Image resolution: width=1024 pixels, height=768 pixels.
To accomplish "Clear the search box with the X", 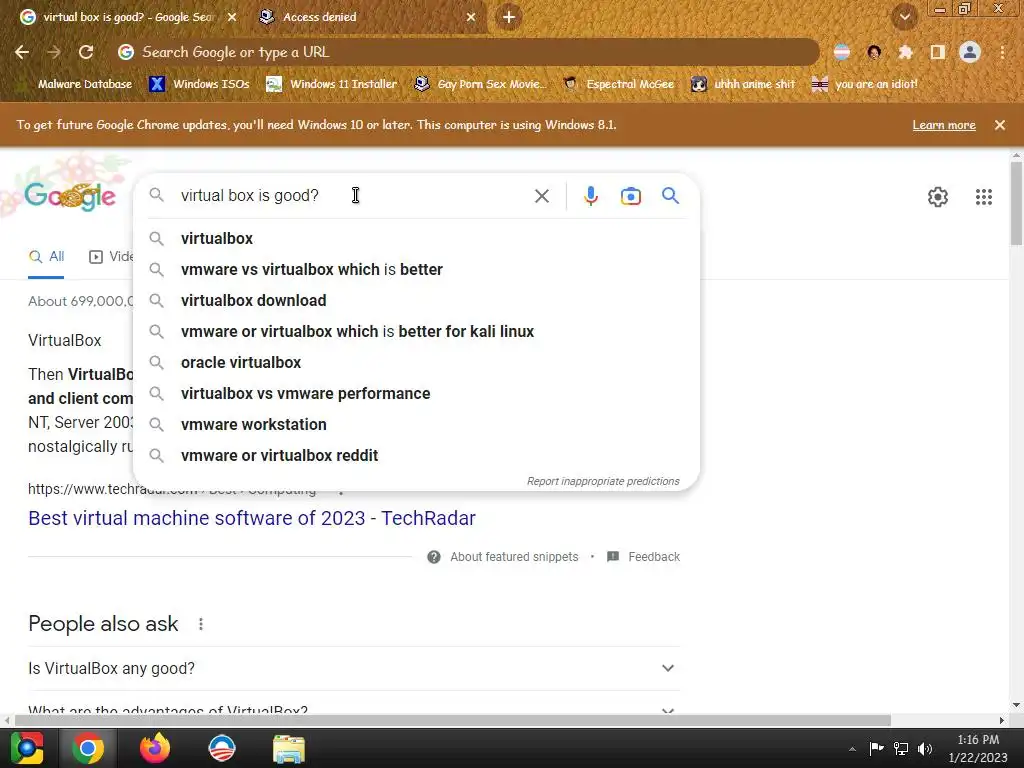I will 541,196.
